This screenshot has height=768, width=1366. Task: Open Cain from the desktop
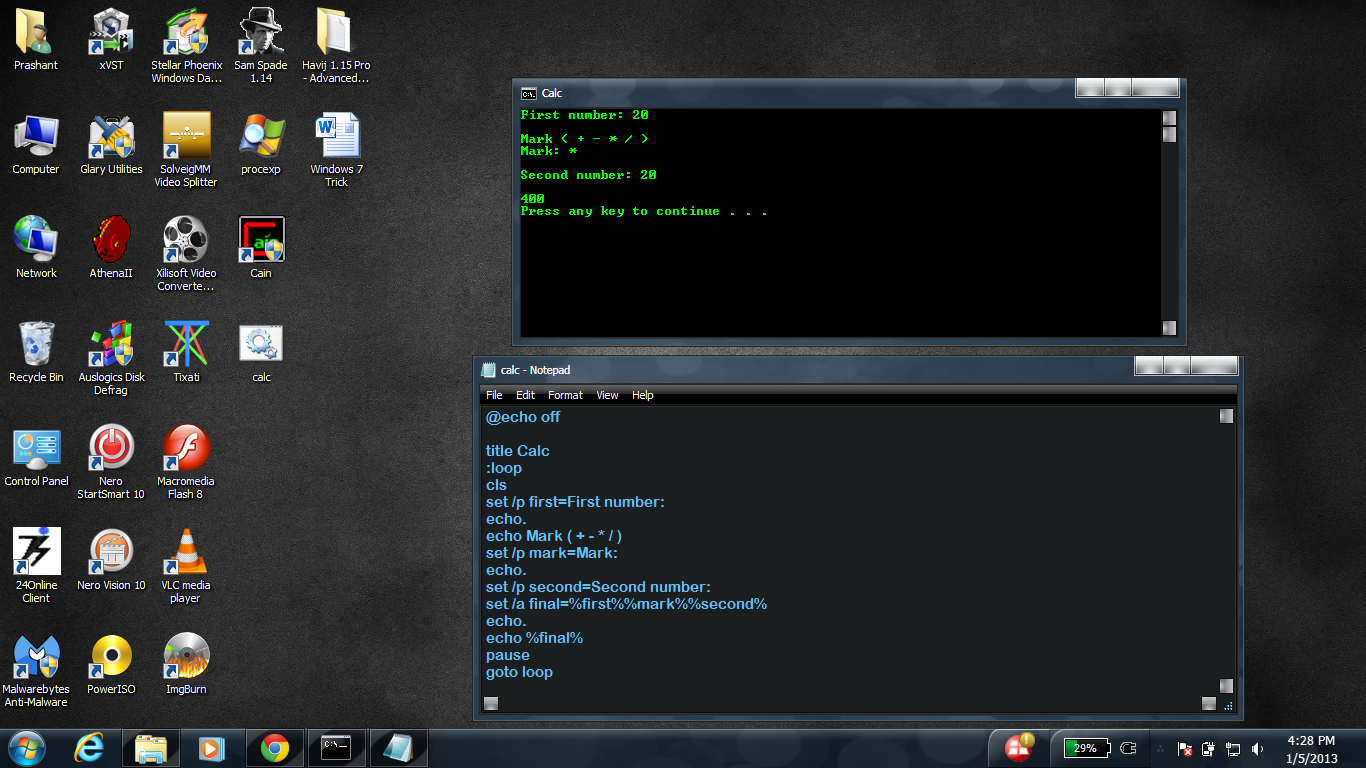260,240
